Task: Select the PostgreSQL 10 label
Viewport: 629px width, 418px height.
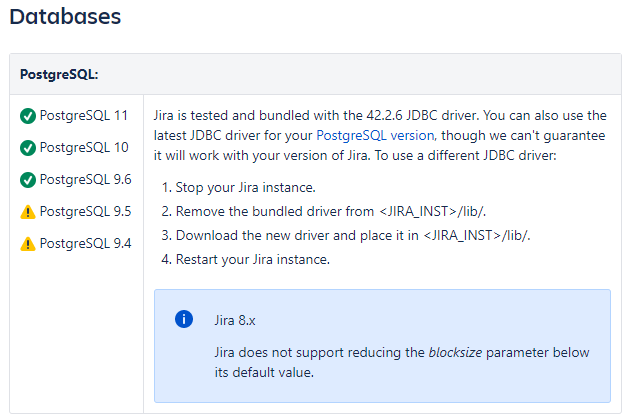Action: point(84,148)
